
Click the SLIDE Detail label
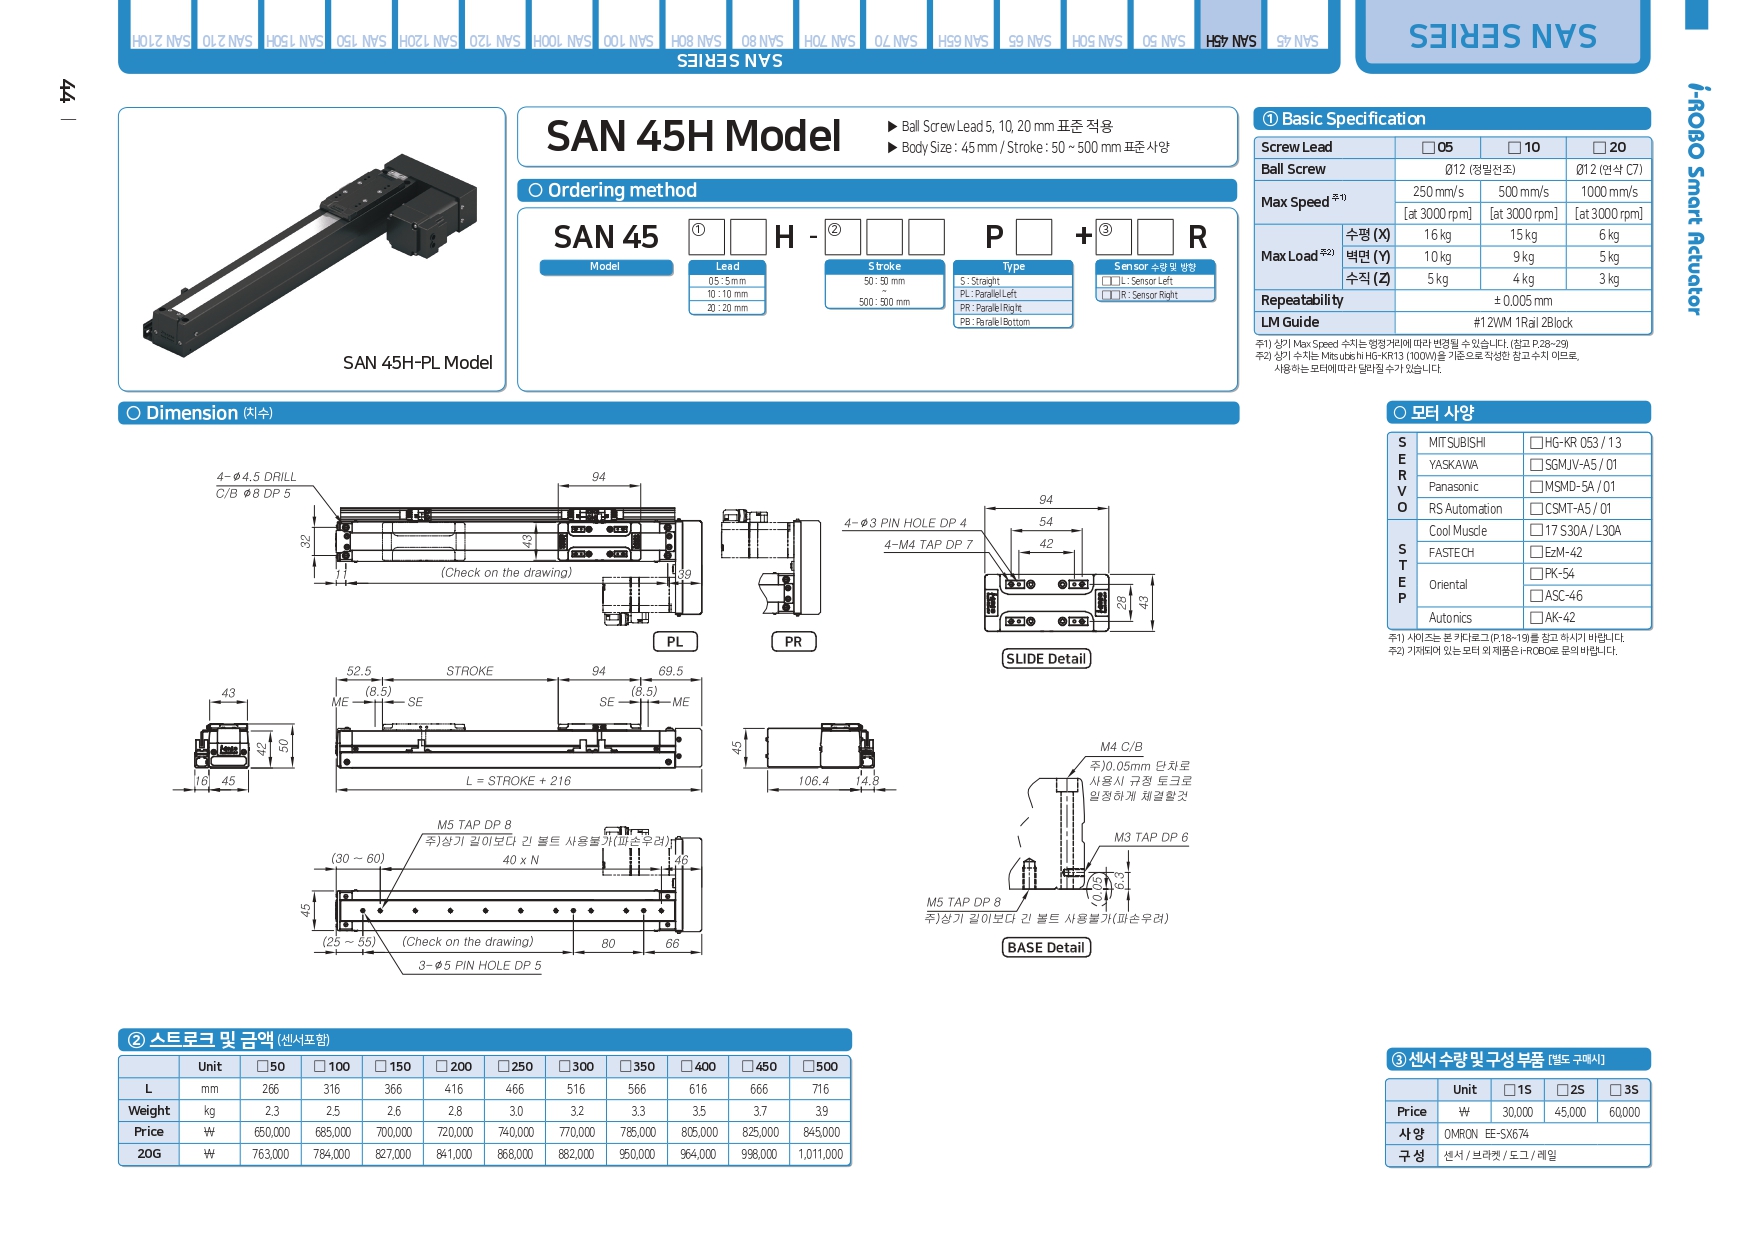point(1046,659)
